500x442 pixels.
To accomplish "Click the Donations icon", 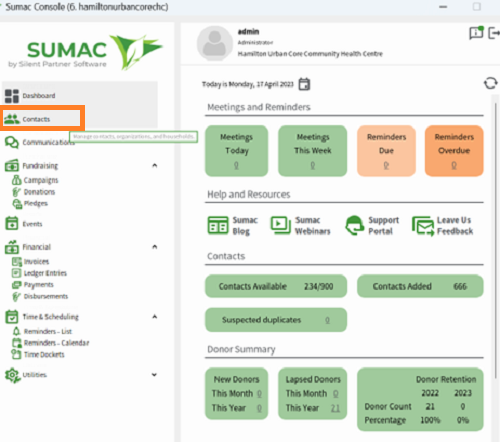I will click(16, 192).
